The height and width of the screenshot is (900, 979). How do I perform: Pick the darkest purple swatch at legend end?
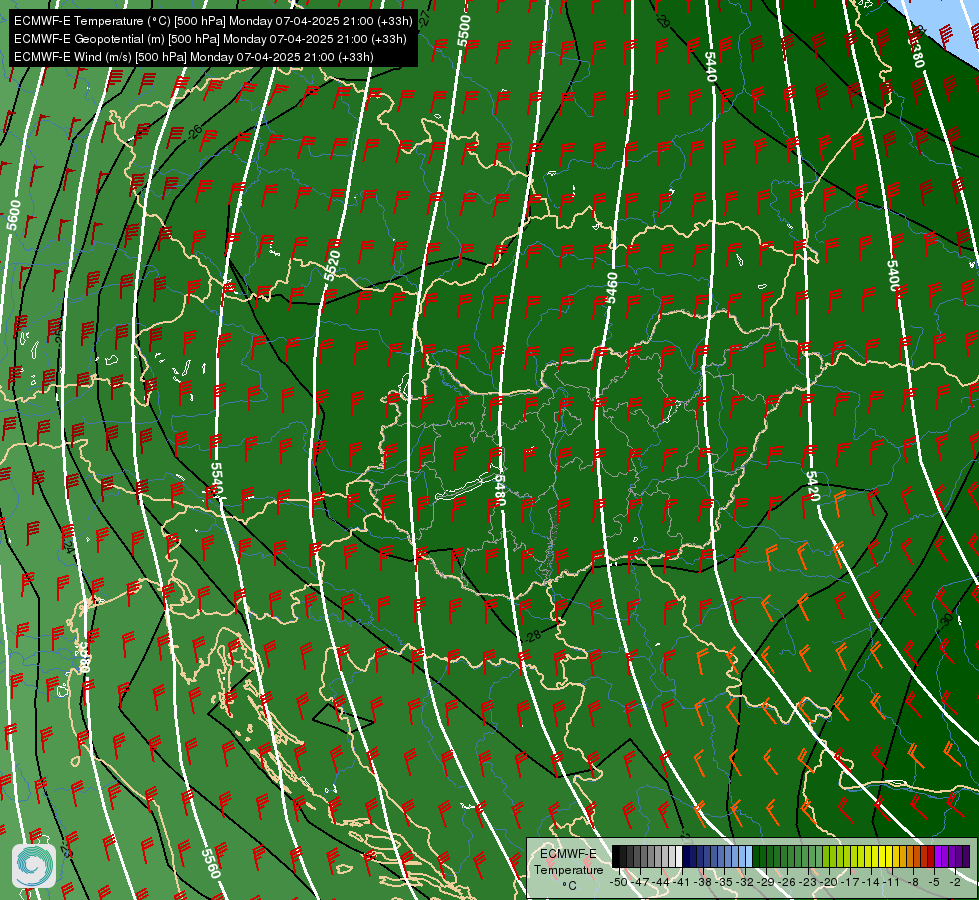pos(966,857)
